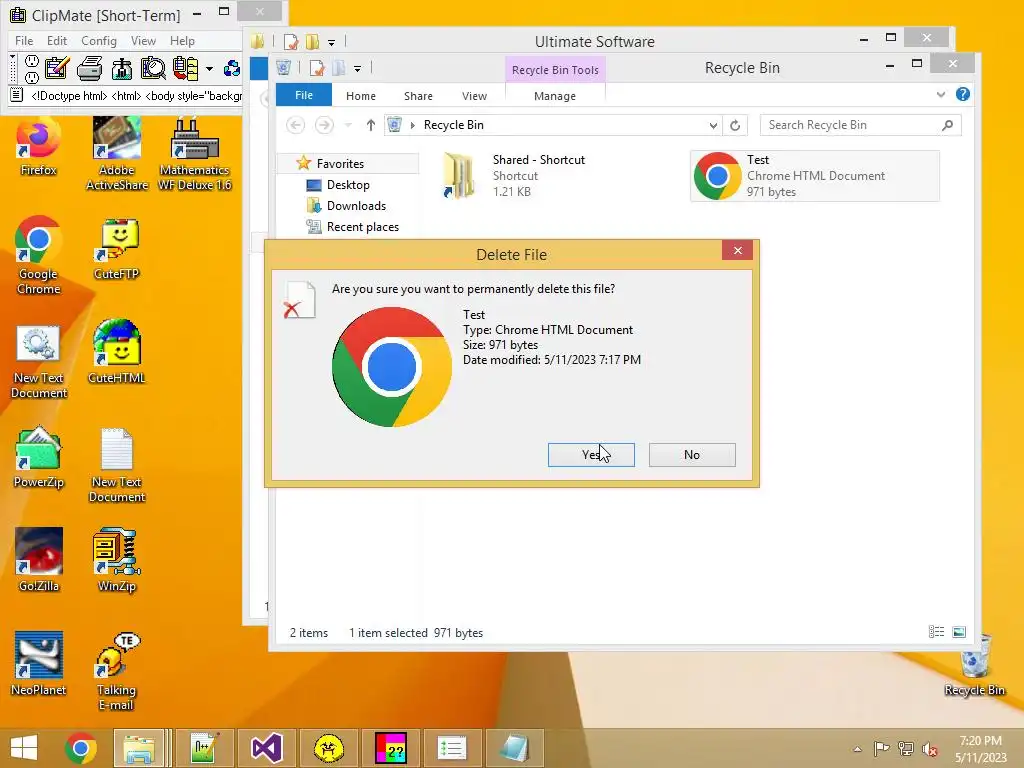Open Adobe ActiveShare desktop icon

tap(117, 154)
